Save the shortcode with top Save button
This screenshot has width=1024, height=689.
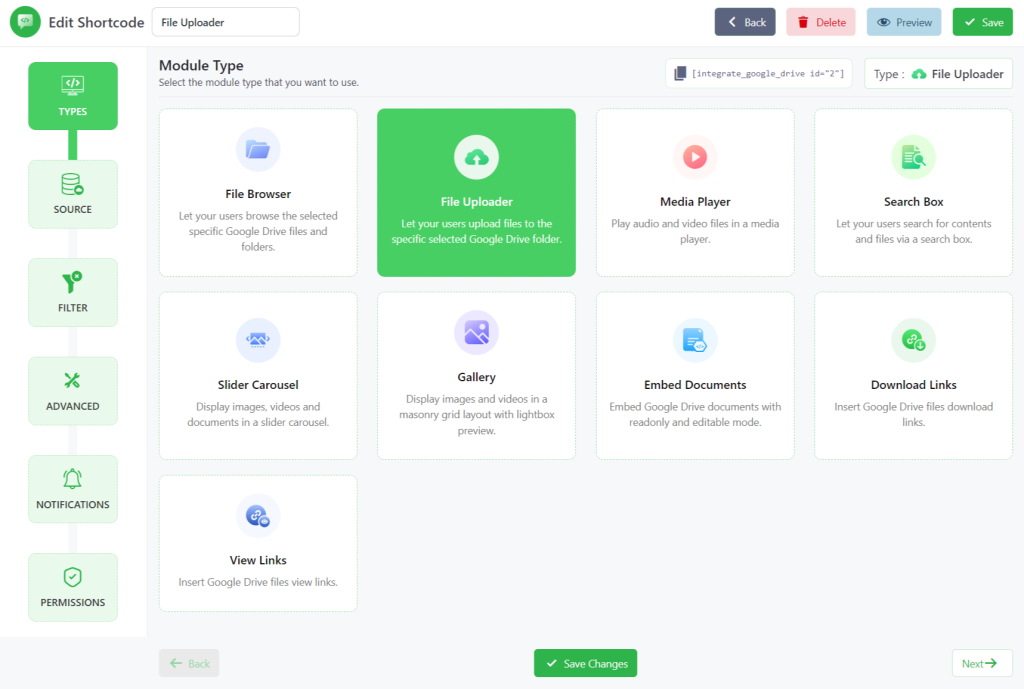pyautogui.click(x=982, y=22)
